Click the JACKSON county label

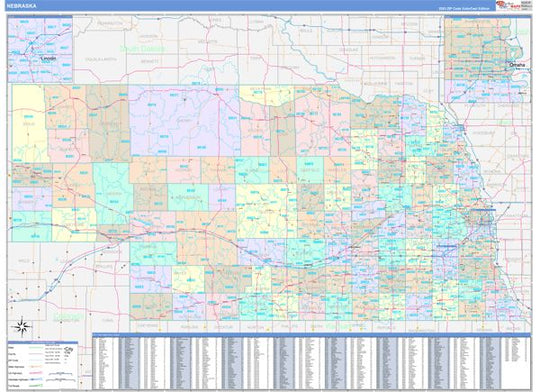click(x=148, y=36)
